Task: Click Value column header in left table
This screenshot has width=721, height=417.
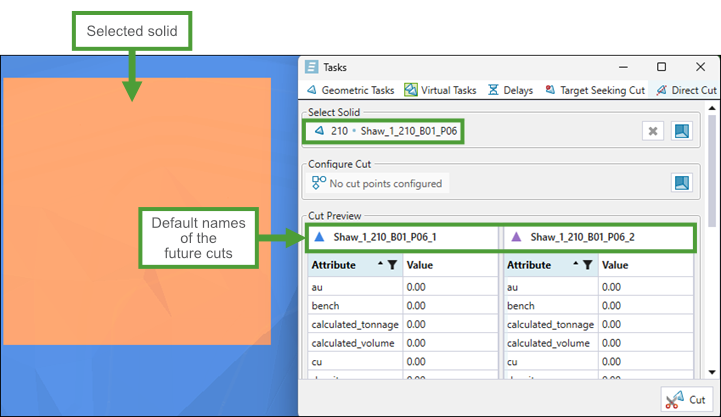Action: [450, 265]
